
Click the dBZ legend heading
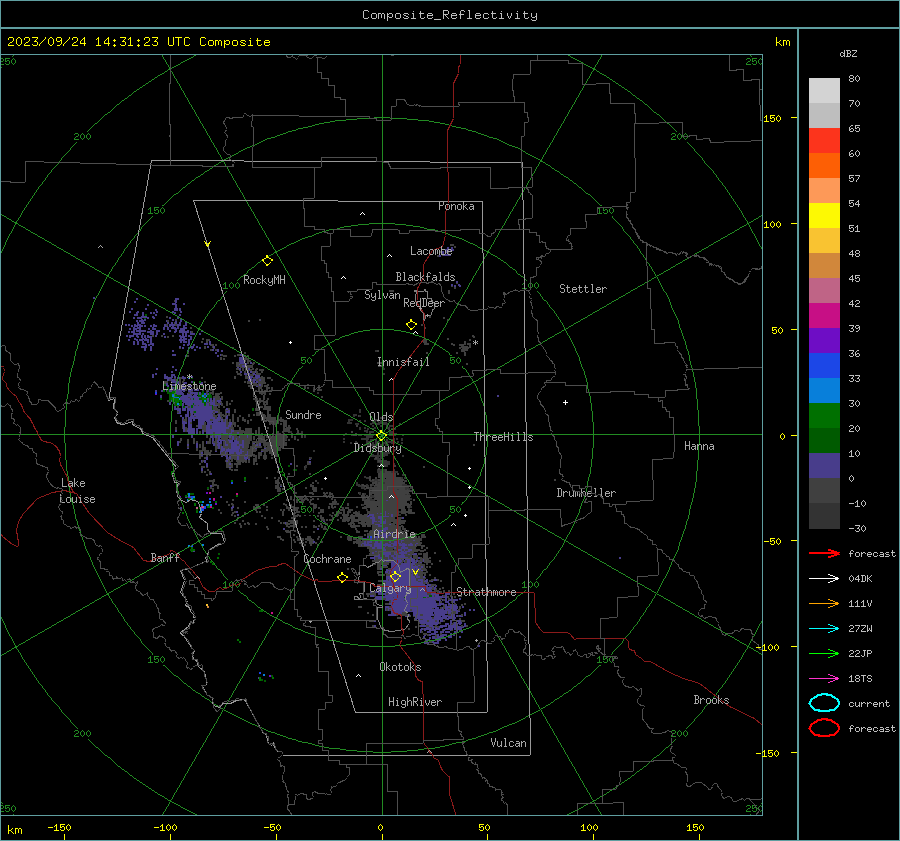[848, 53]
